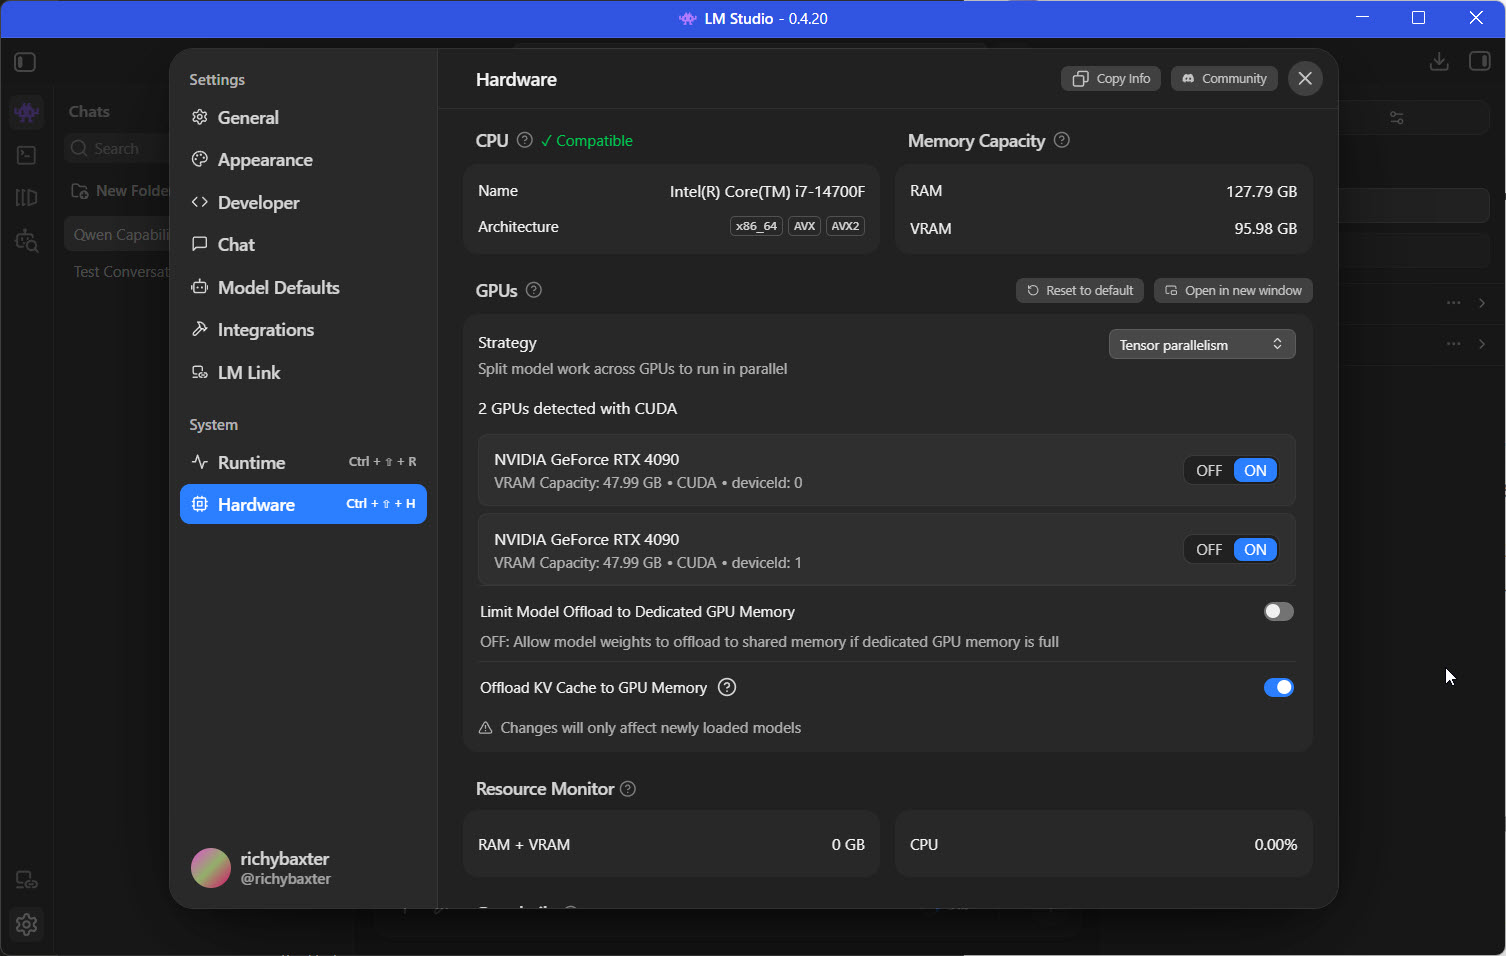Click the Search field in Chats
The image size is (1506, 956).
click(118, 149)
